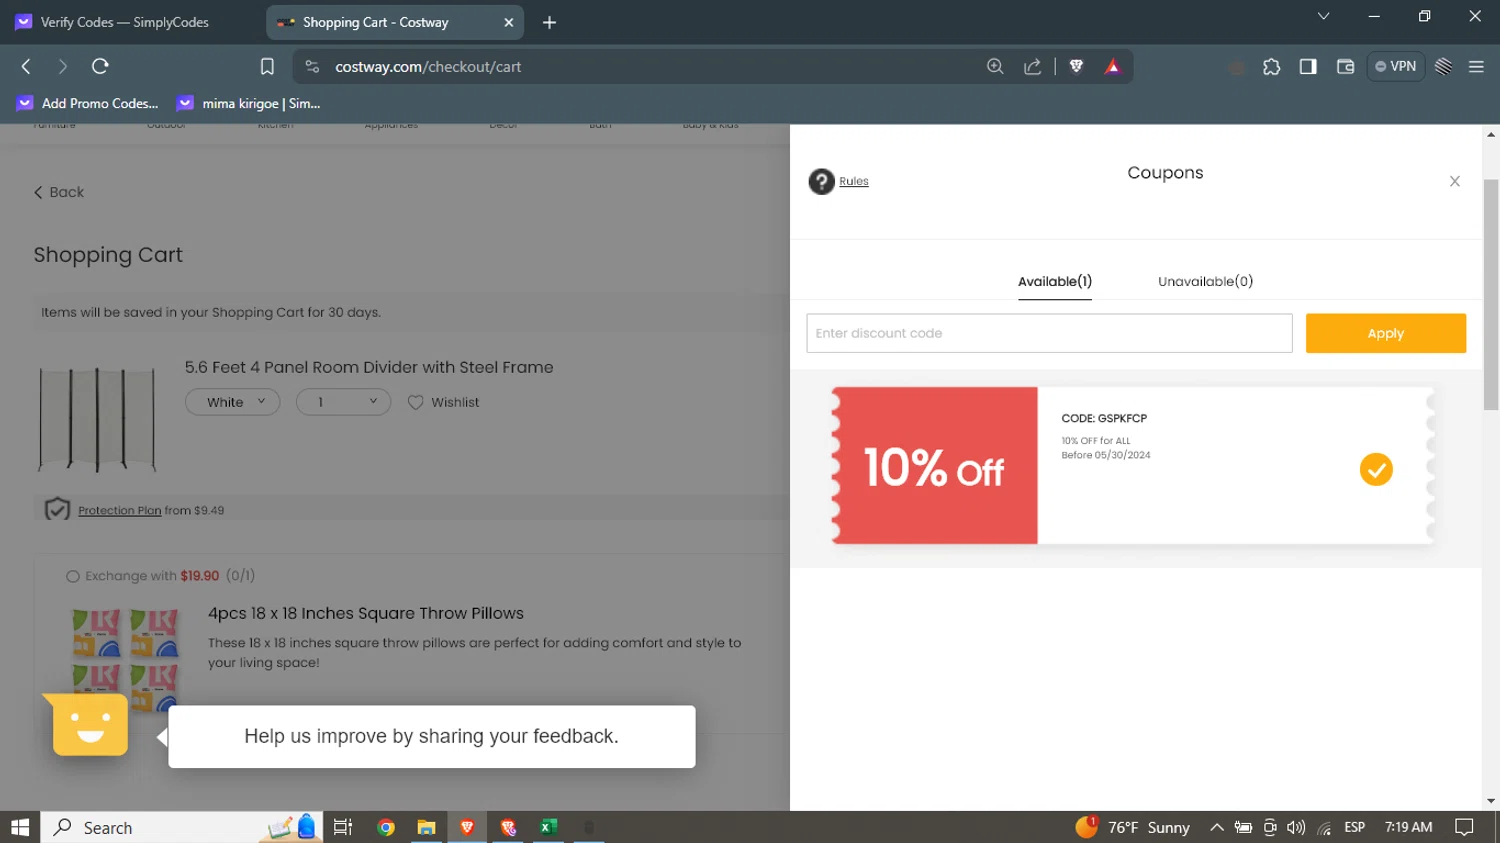
Task: Add room divider to Wishlist heart
Action: 416,402
